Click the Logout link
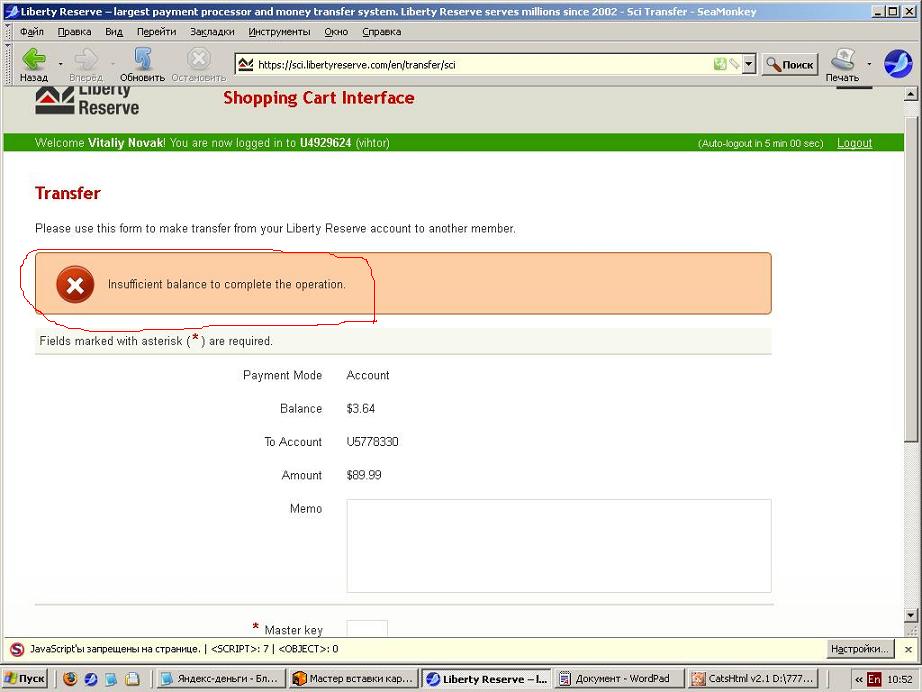This screenshot has height=692, width=922. [854, 143]
